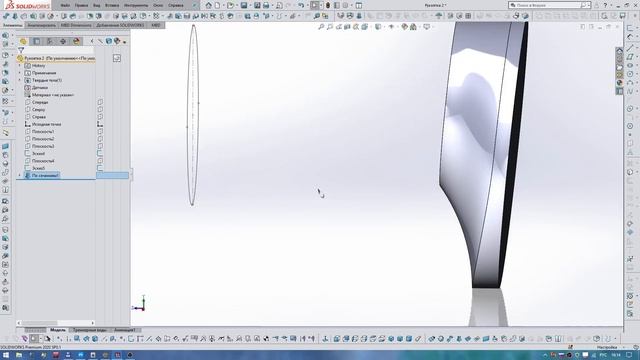The height and width of the screenshot is (360, 640).
Task: Click the Save icon
Action: click(244, 5)
